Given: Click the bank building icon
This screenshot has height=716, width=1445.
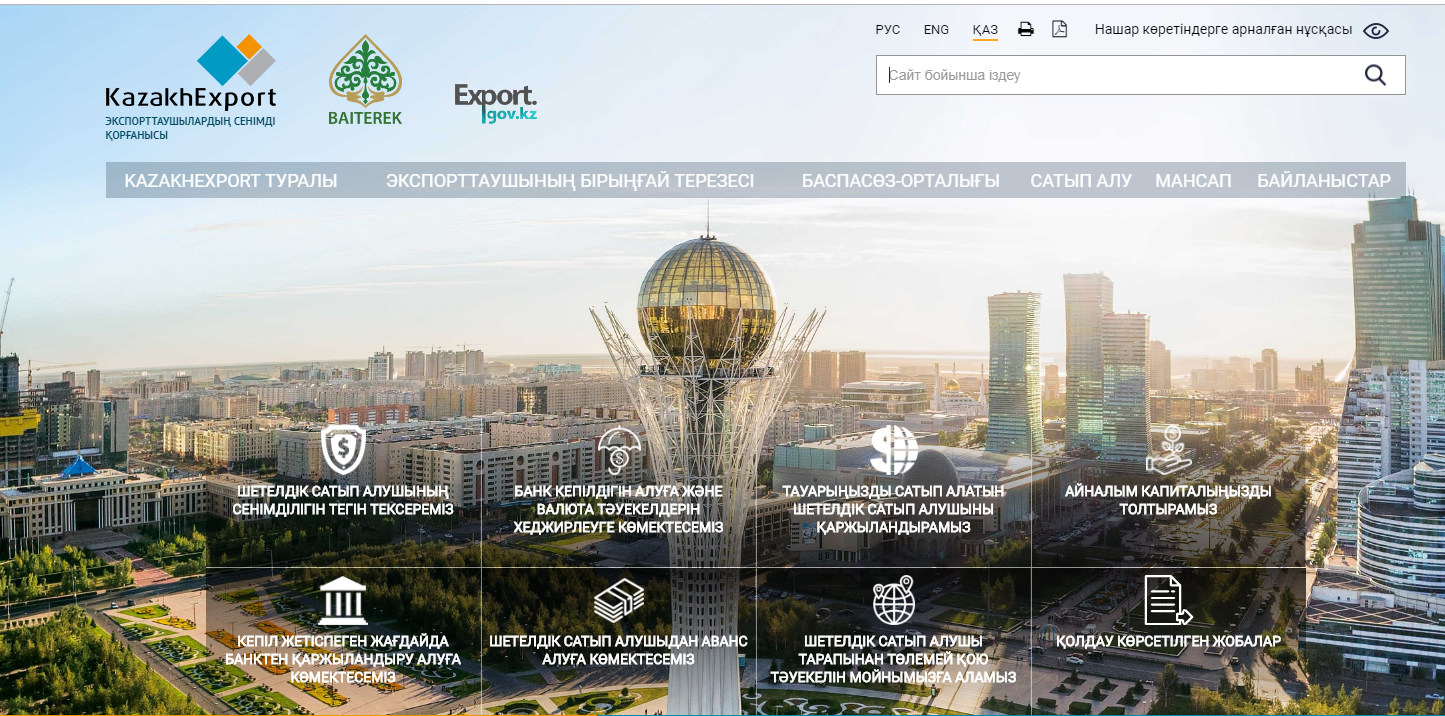Looking at the screenshot, I should 343,600.
